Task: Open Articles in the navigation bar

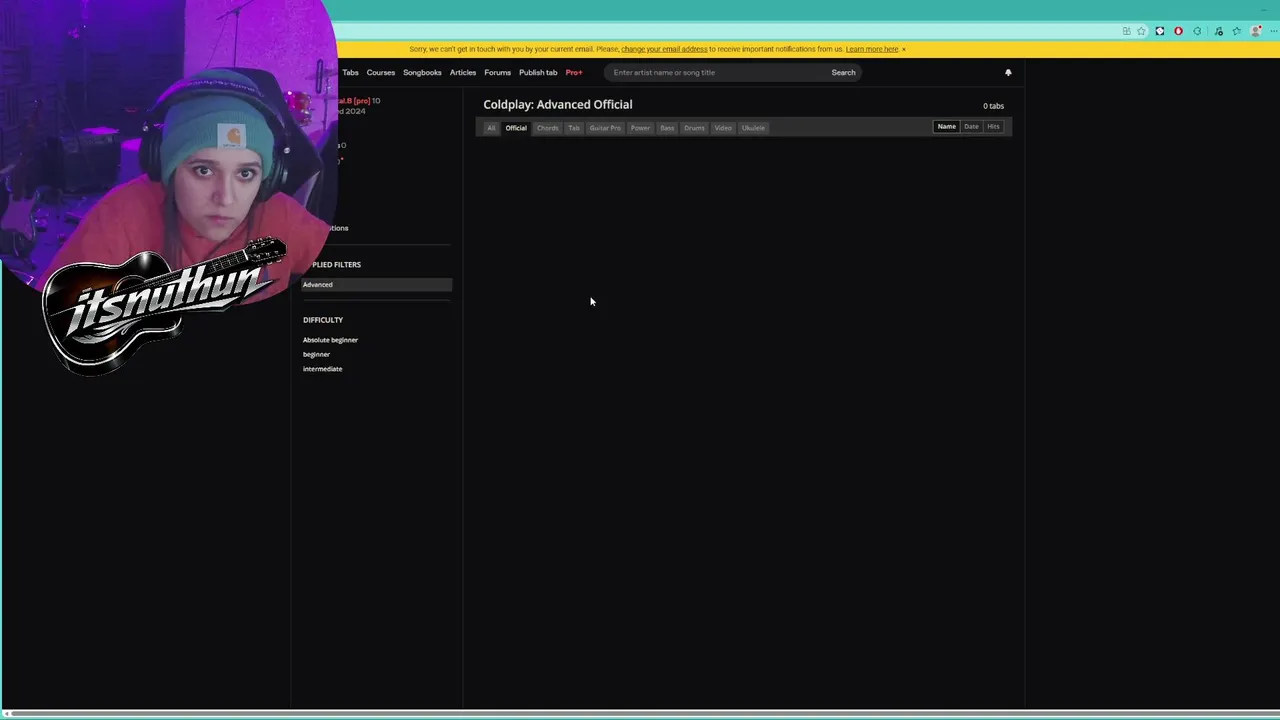Action: pos(463,72)
